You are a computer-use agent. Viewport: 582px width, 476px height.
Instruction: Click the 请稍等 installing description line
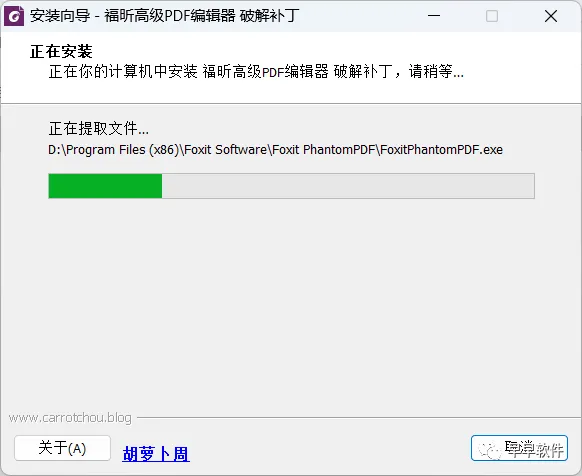click(256, 71)
